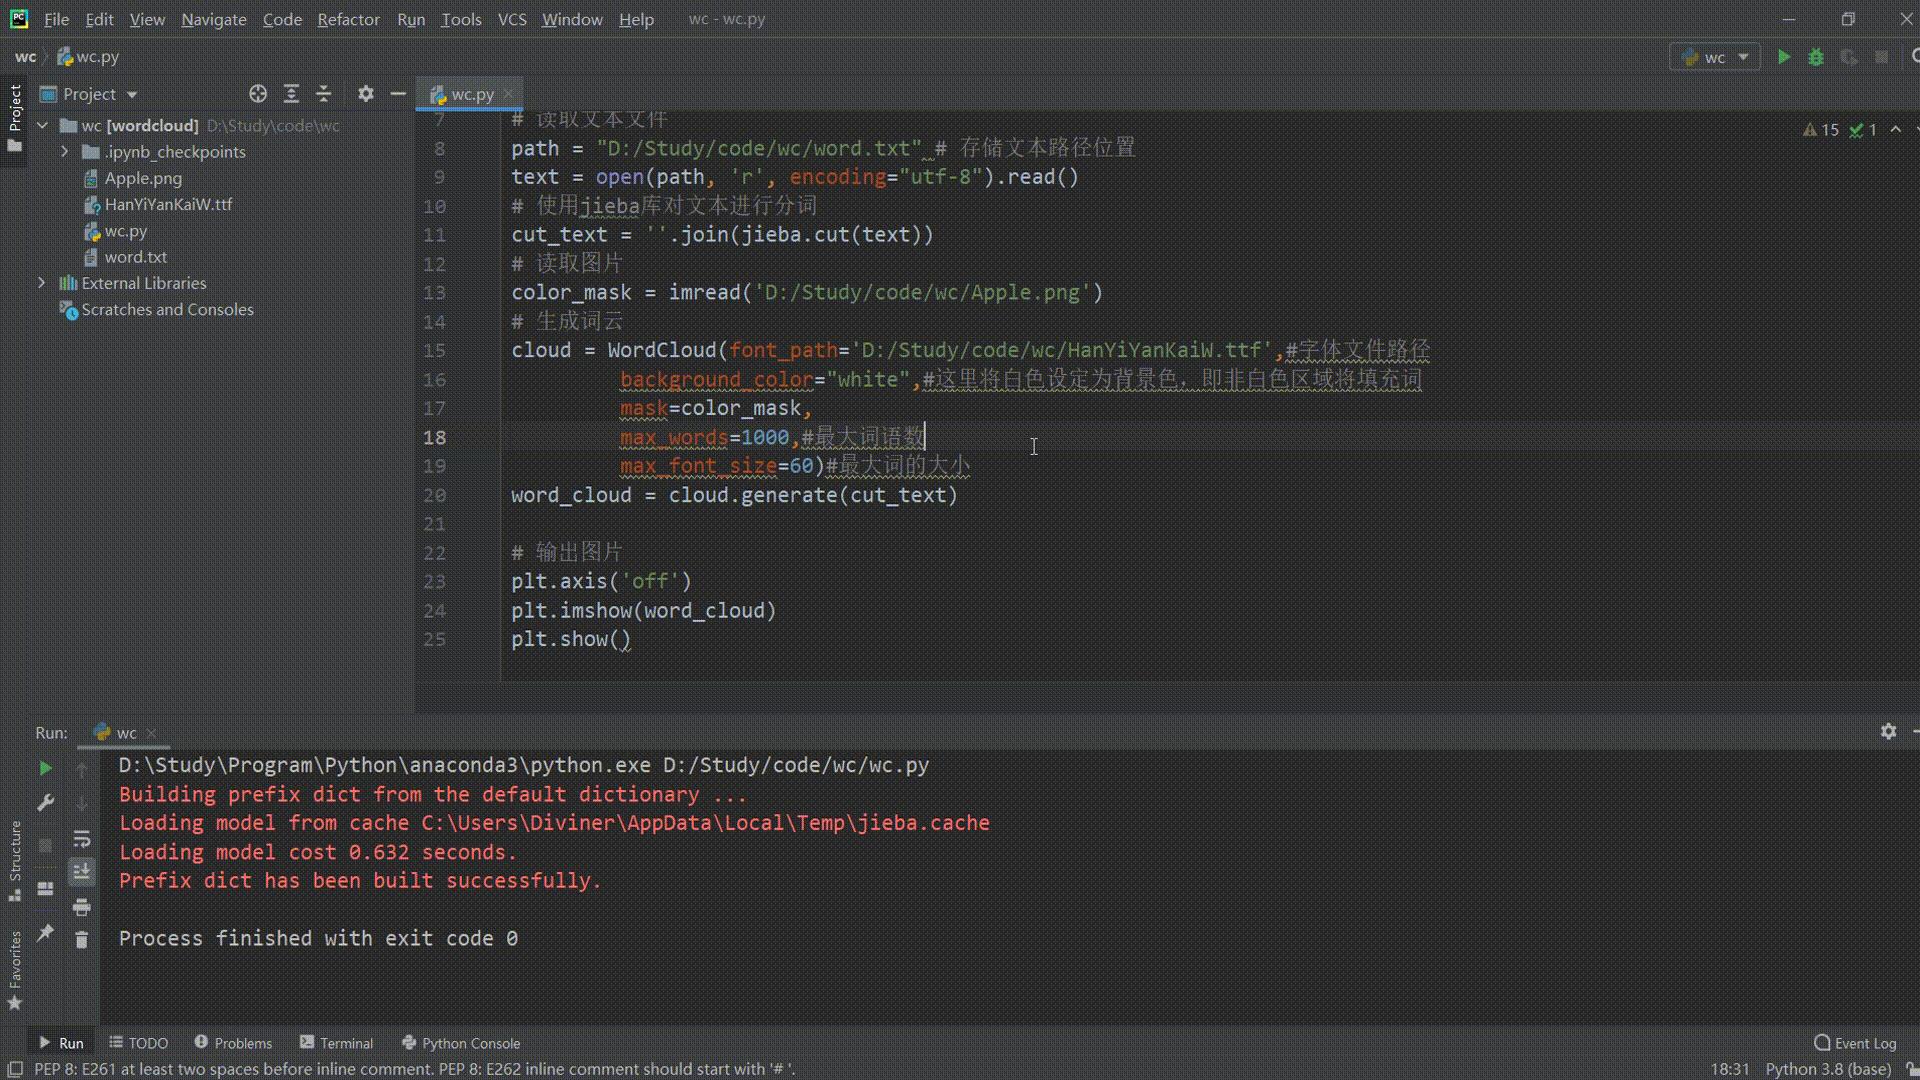The height and width of the screenshot is (1080, 1920).
Task: Click the Run button to execute script
Action: [1782, 55]
